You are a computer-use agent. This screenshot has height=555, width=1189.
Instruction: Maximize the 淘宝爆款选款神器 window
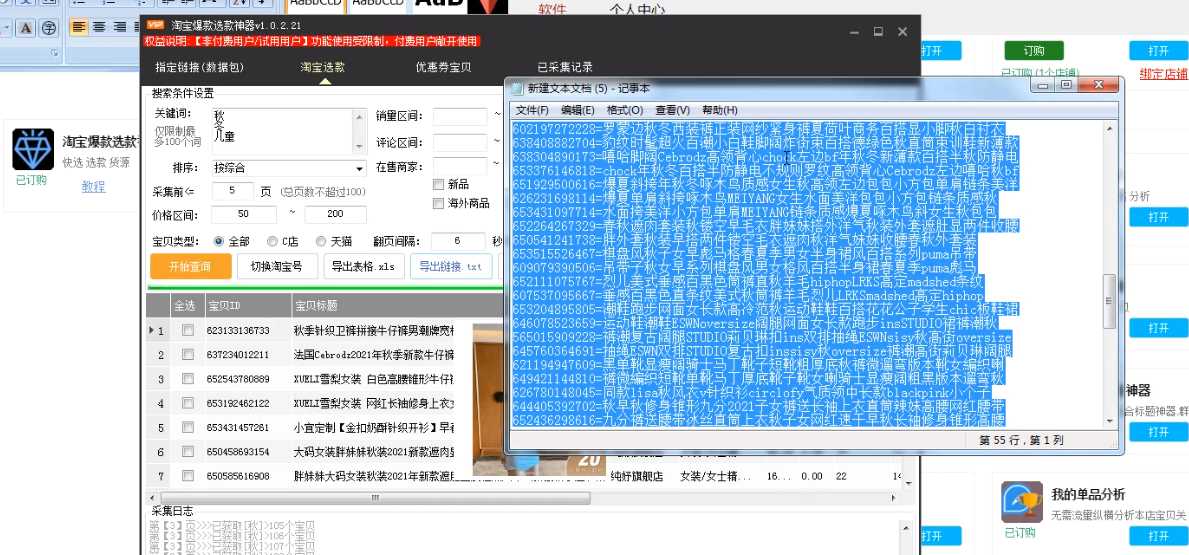(x=878, y=32)
